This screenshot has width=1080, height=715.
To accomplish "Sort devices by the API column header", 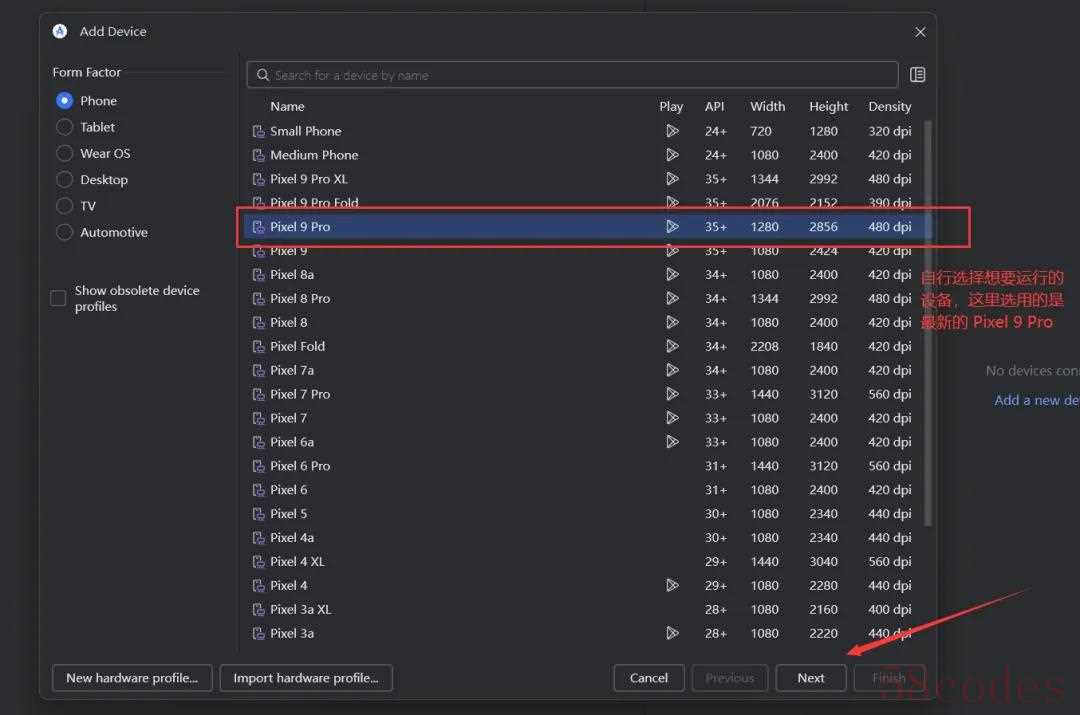I will tap(714, 106).
